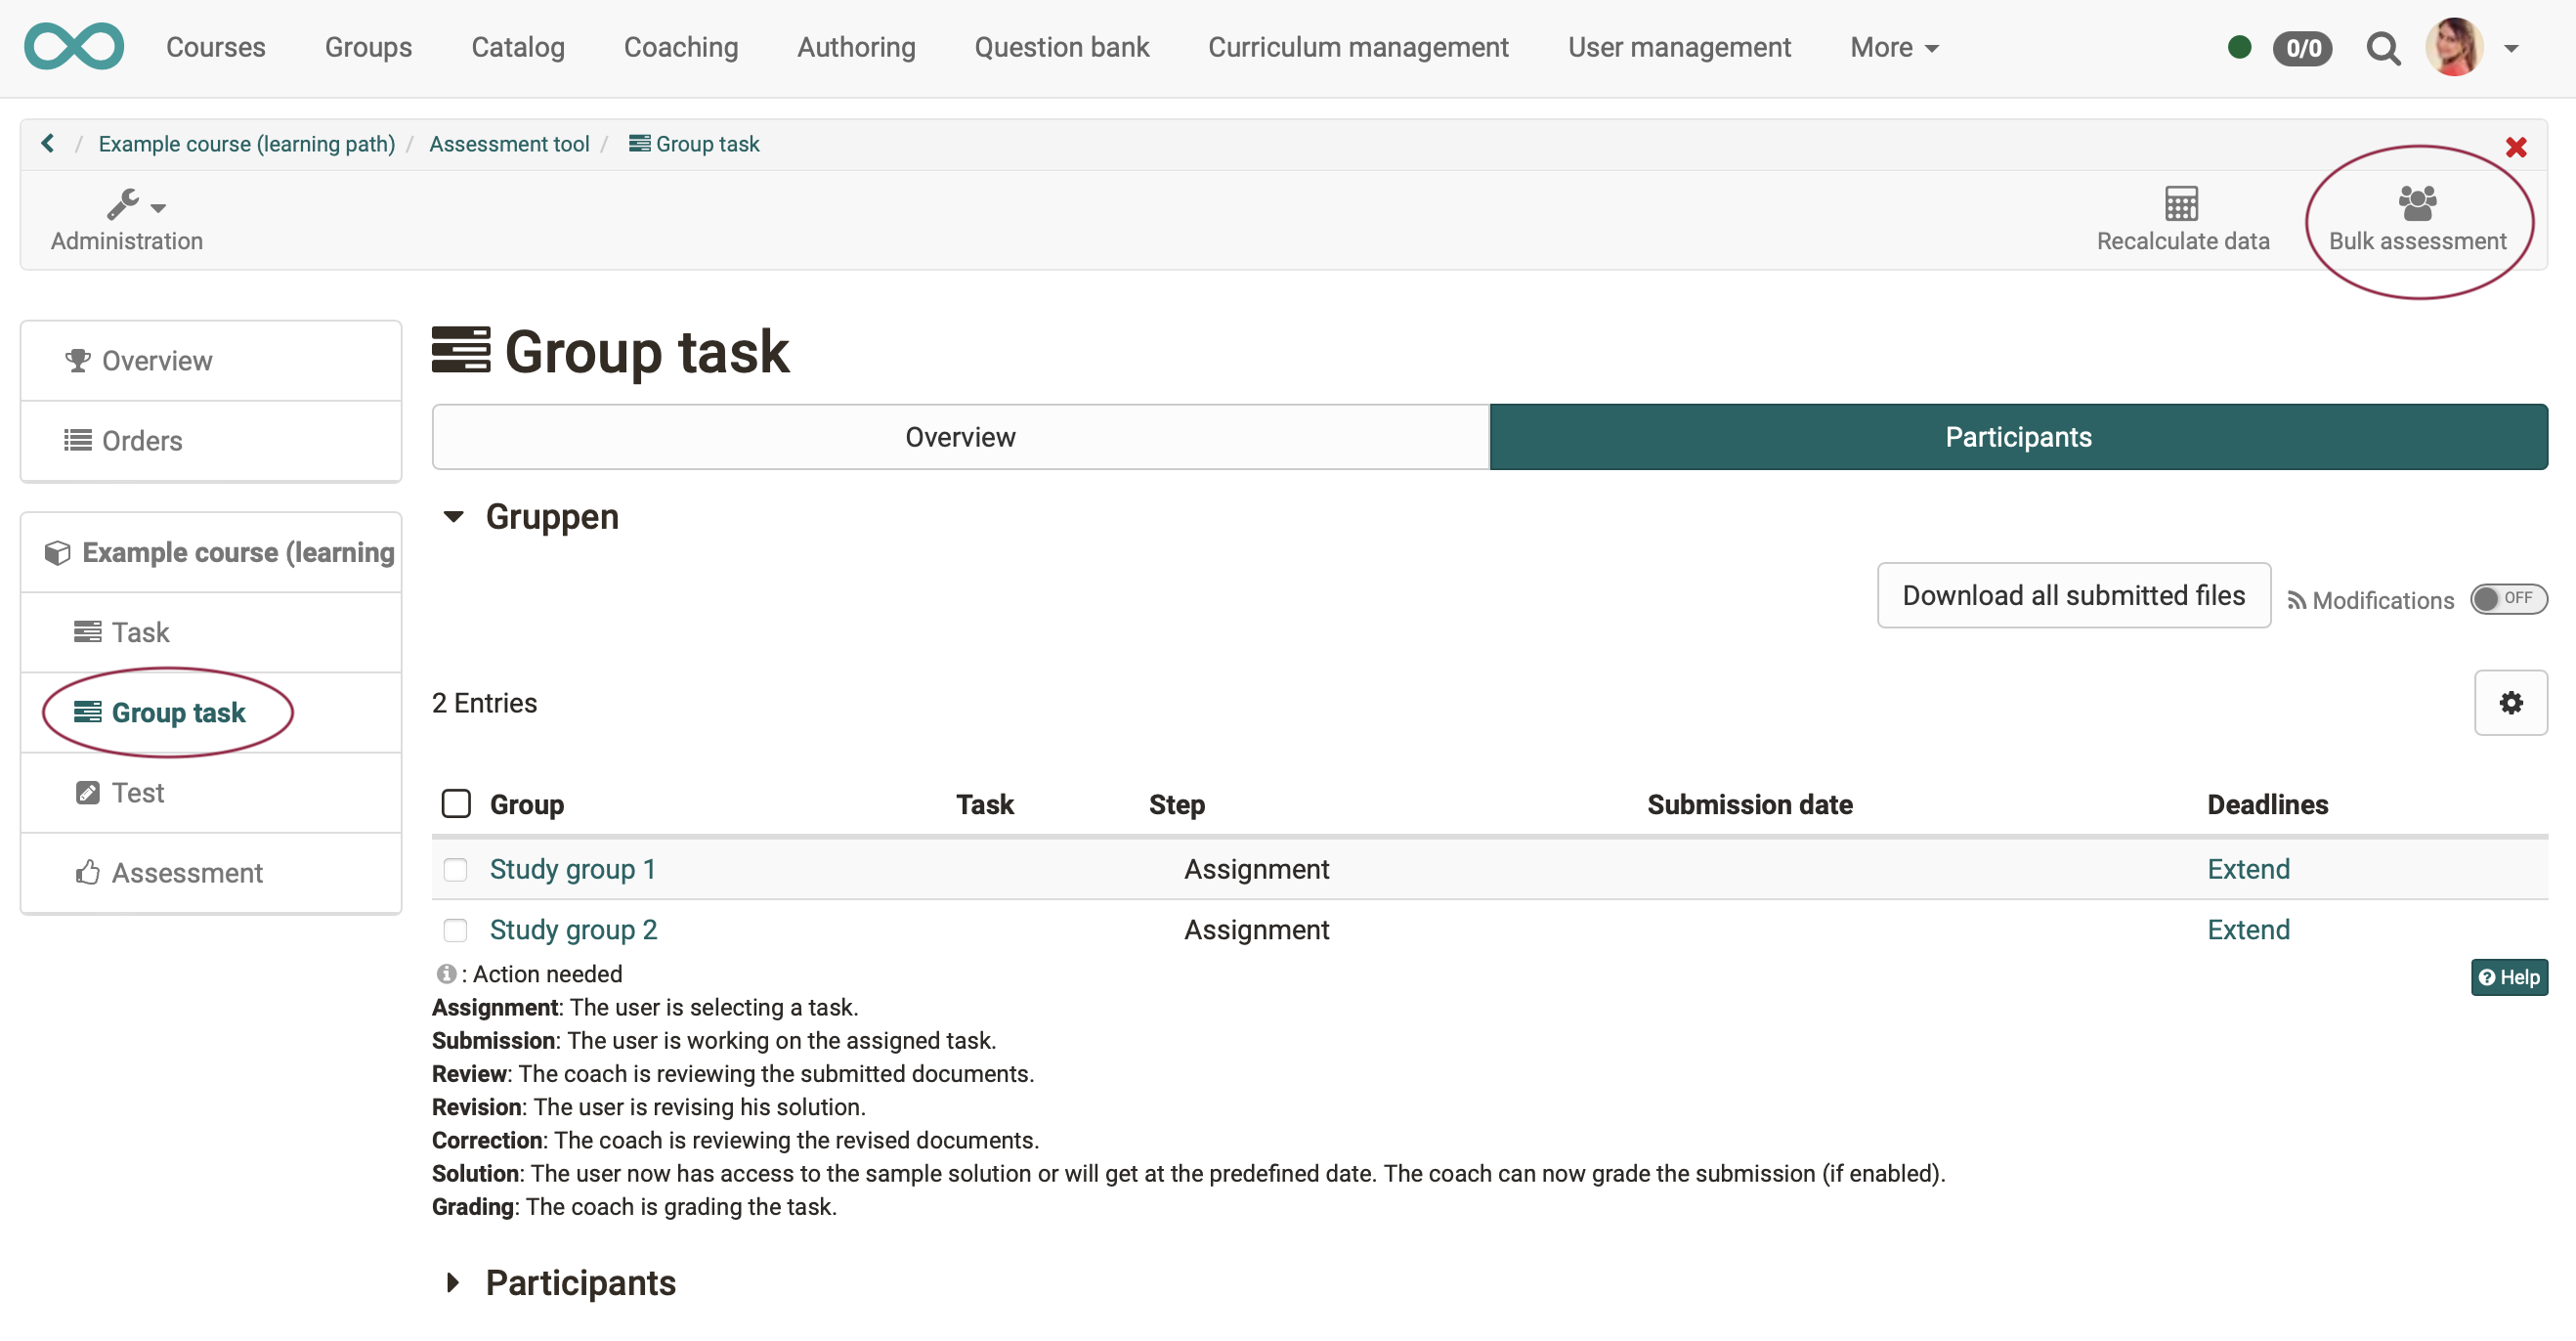The width and height of the screenshot is (2576, 1341).
Task: Click the search magnifier icon
Action: (x=2384, y=47)
